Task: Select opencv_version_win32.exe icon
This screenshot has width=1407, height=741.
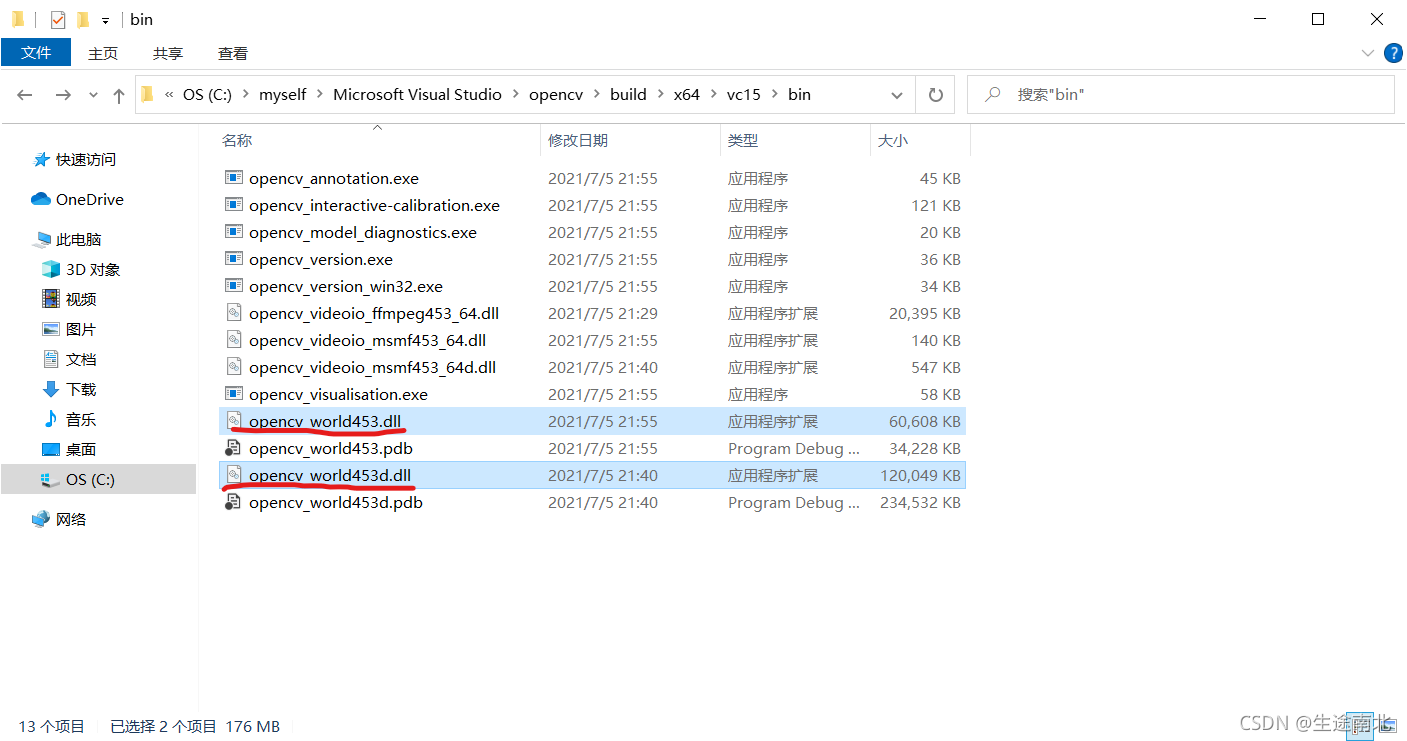Action: point(234,286)
